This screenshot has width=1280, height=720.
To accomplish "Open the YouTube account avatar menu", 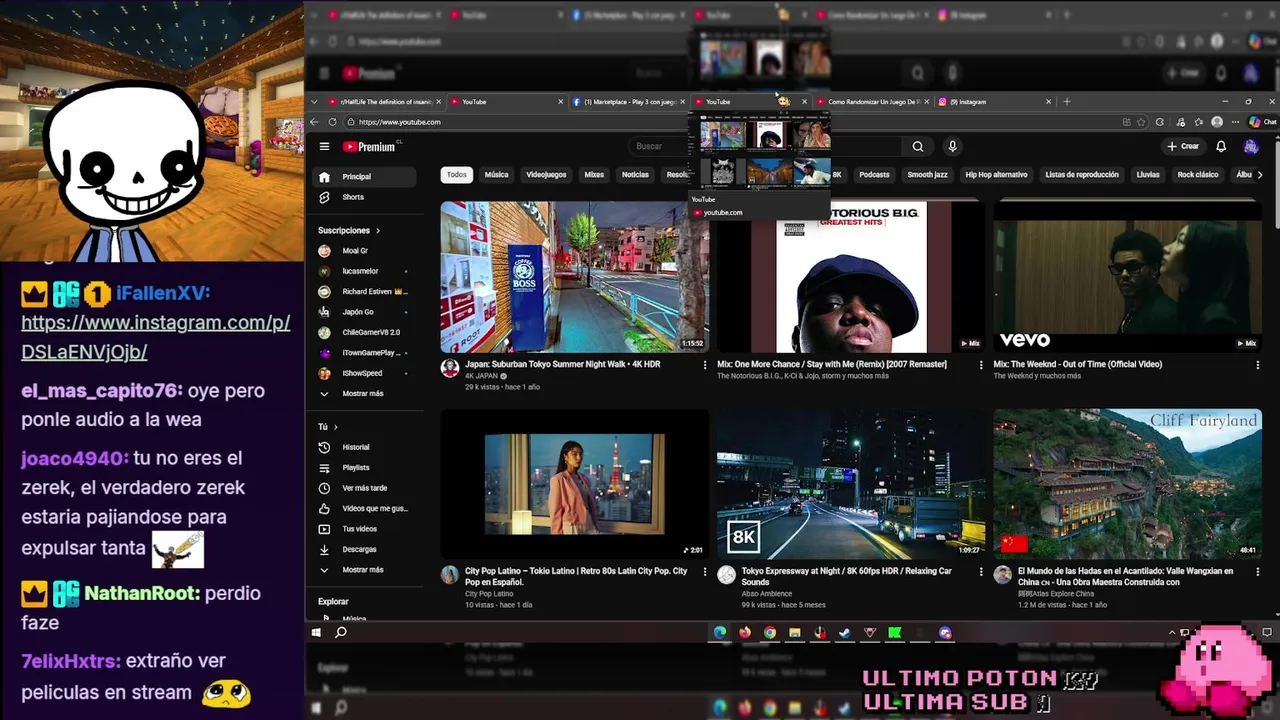I will [1251, 147].
